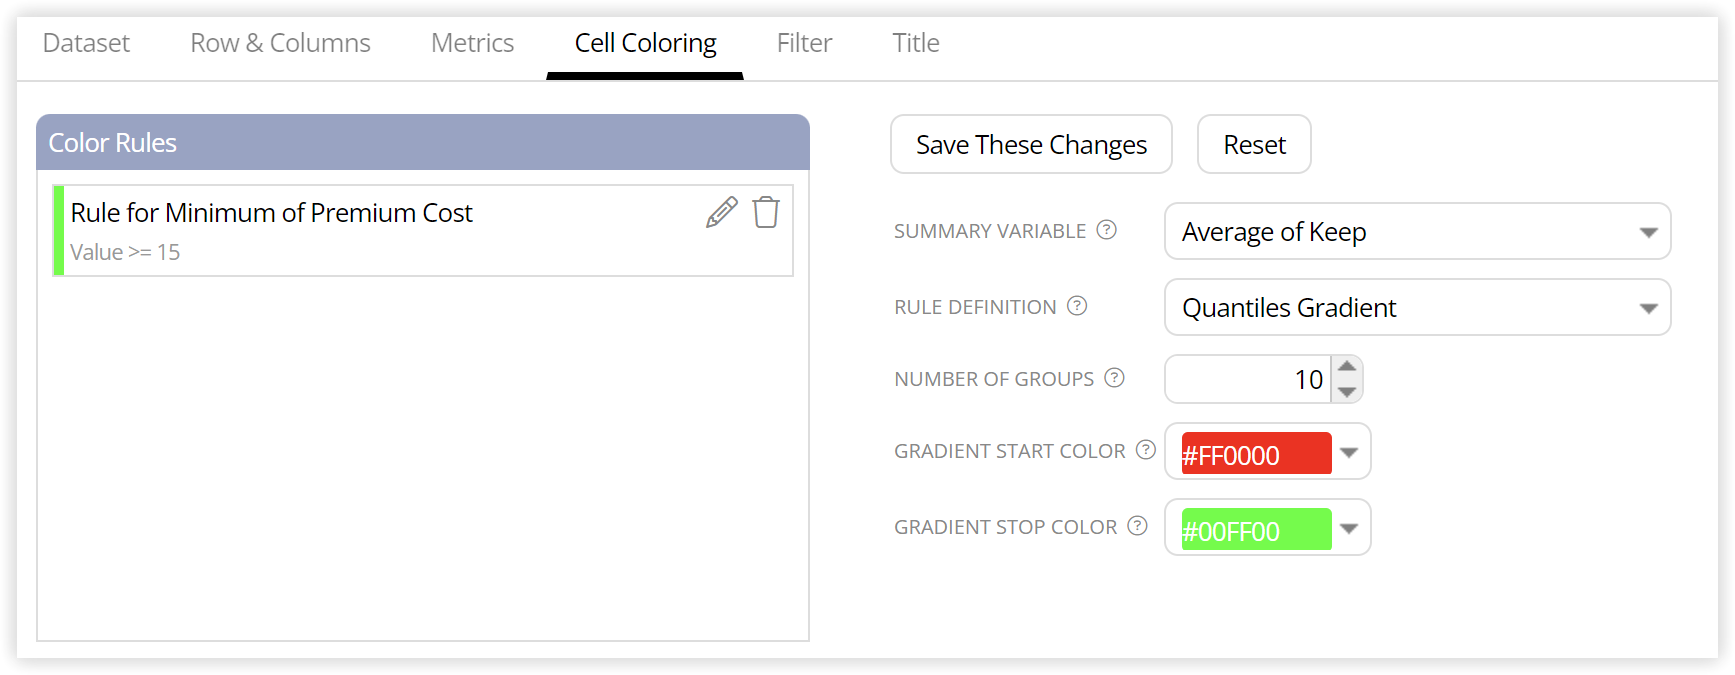Image resolution: width=1735 pixels, height=675 pixels.
Task: Open the Row & Columns tab
Action: [x=280, y=43]
